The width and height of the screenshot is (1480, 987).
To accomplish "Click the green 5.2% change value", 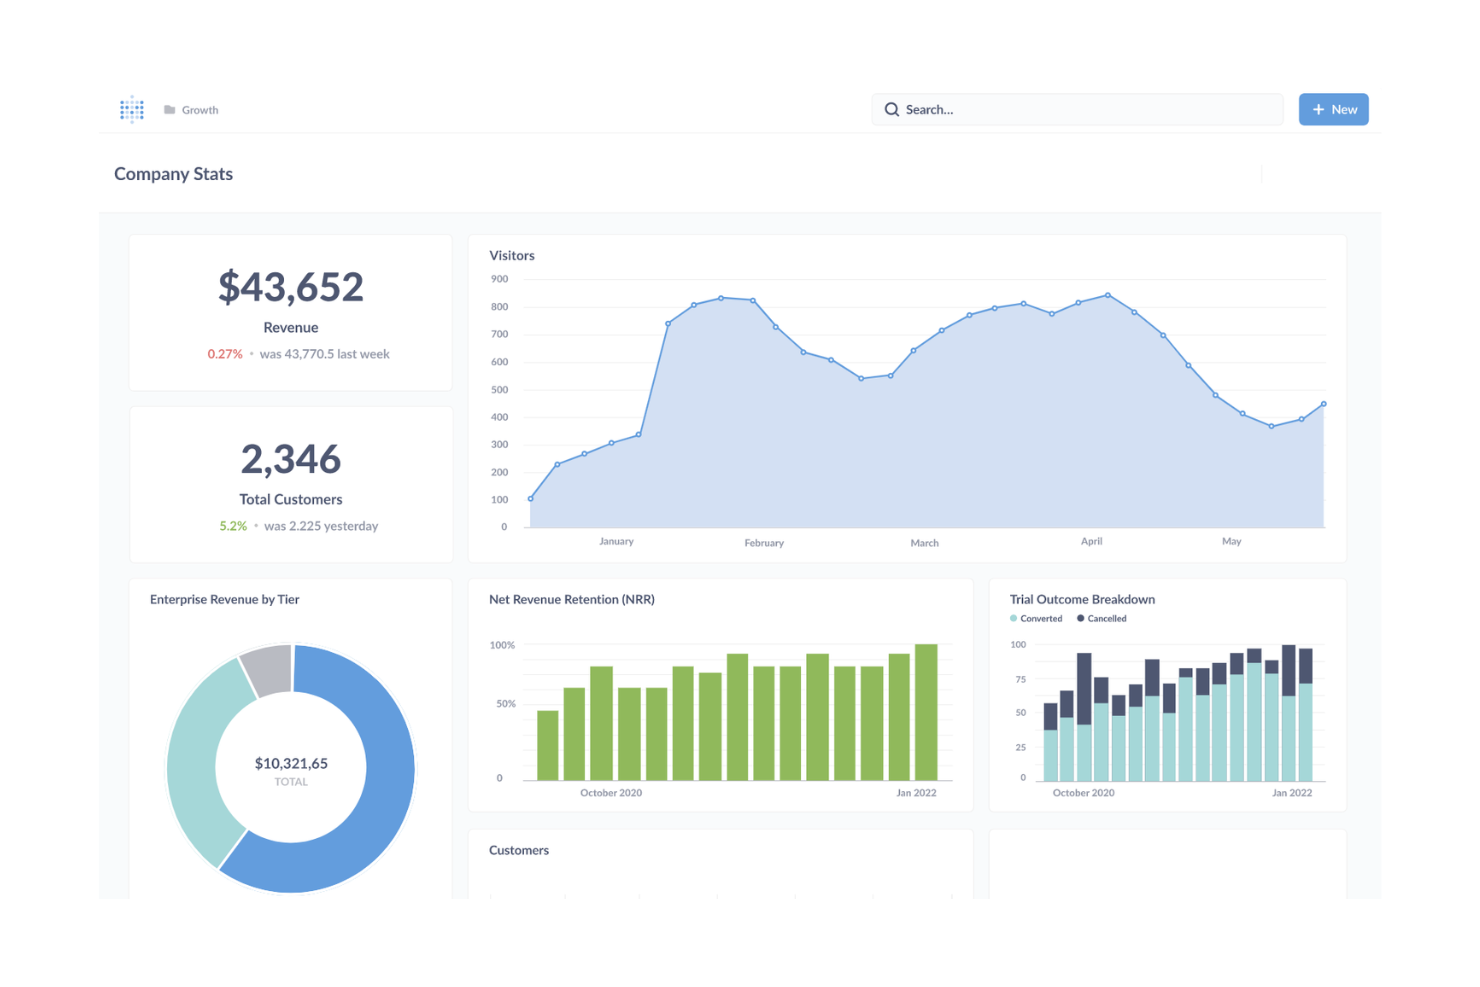I will 233,526.
